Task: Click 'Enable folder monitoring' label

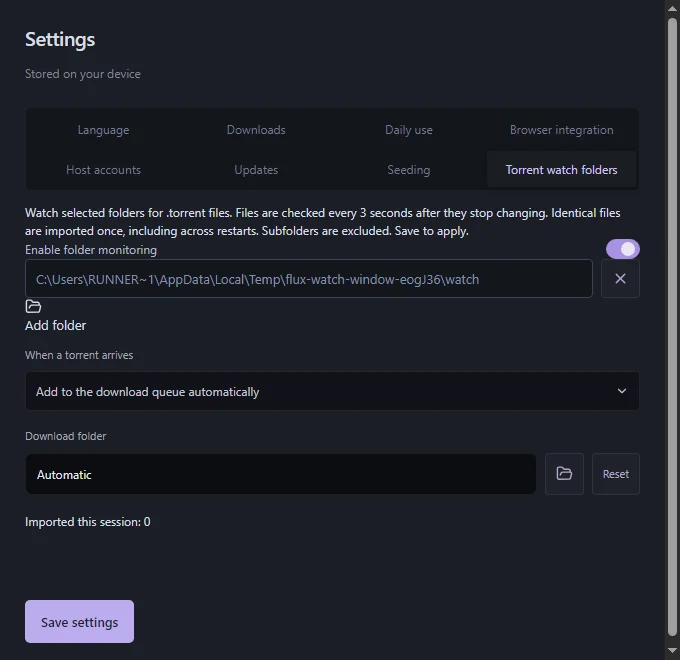Action: [x=91, y=250]
